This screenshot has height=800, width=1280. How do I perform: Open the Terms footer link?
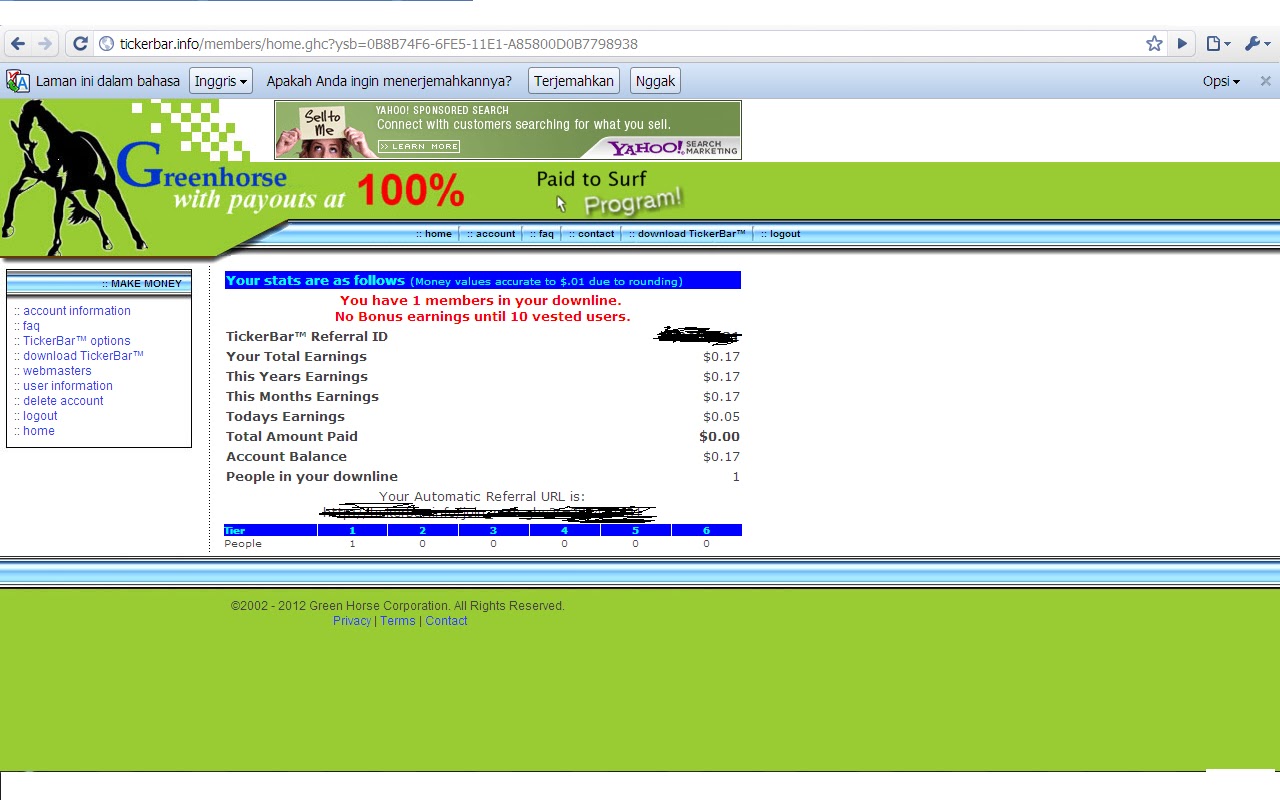pos(397,621)
